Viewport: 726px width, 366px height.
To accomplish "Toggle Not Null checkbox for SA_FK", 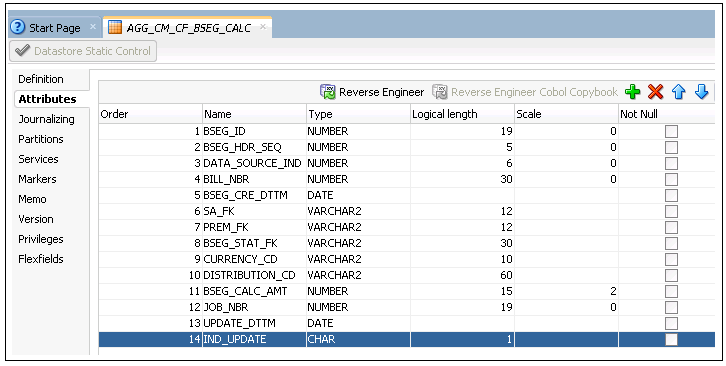I will (x=671, y=211).
